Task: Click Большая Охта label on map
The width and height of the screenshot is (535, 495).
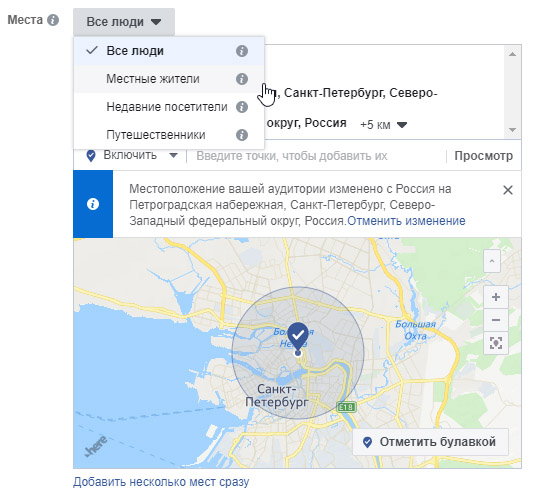Action: 415,330
